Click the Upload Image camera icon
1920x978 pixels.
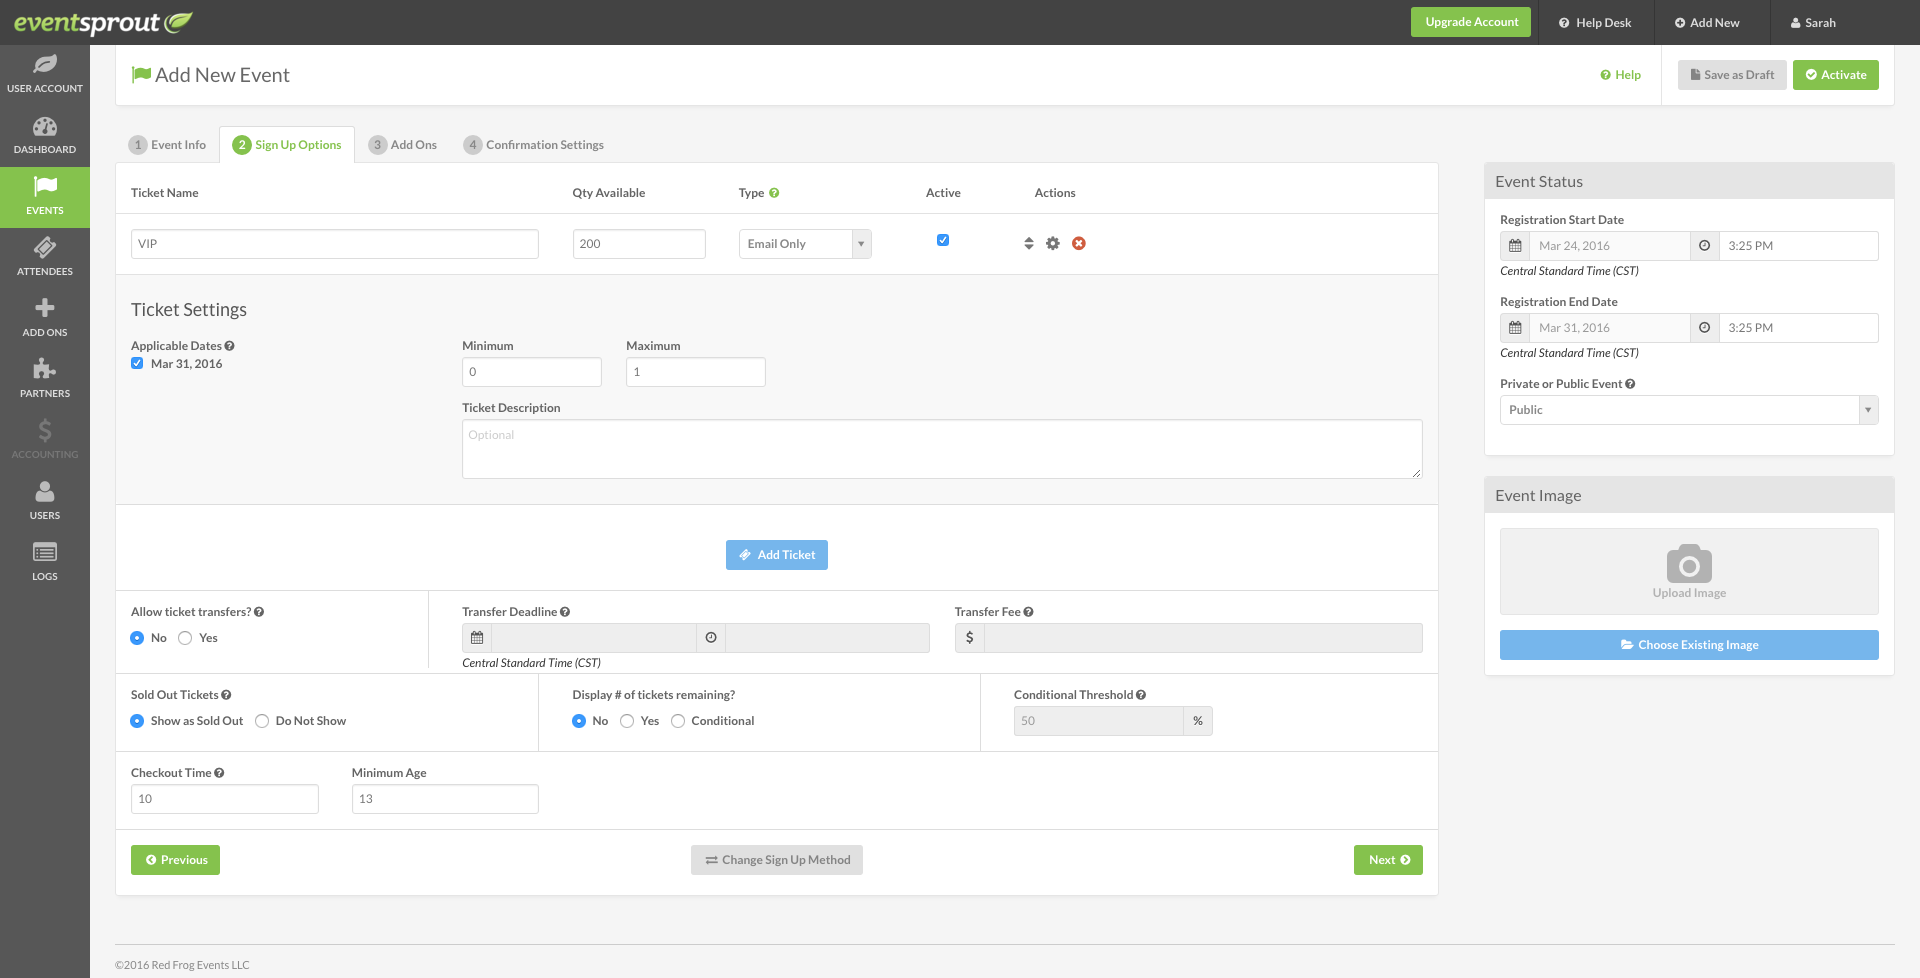(1689, 564)
